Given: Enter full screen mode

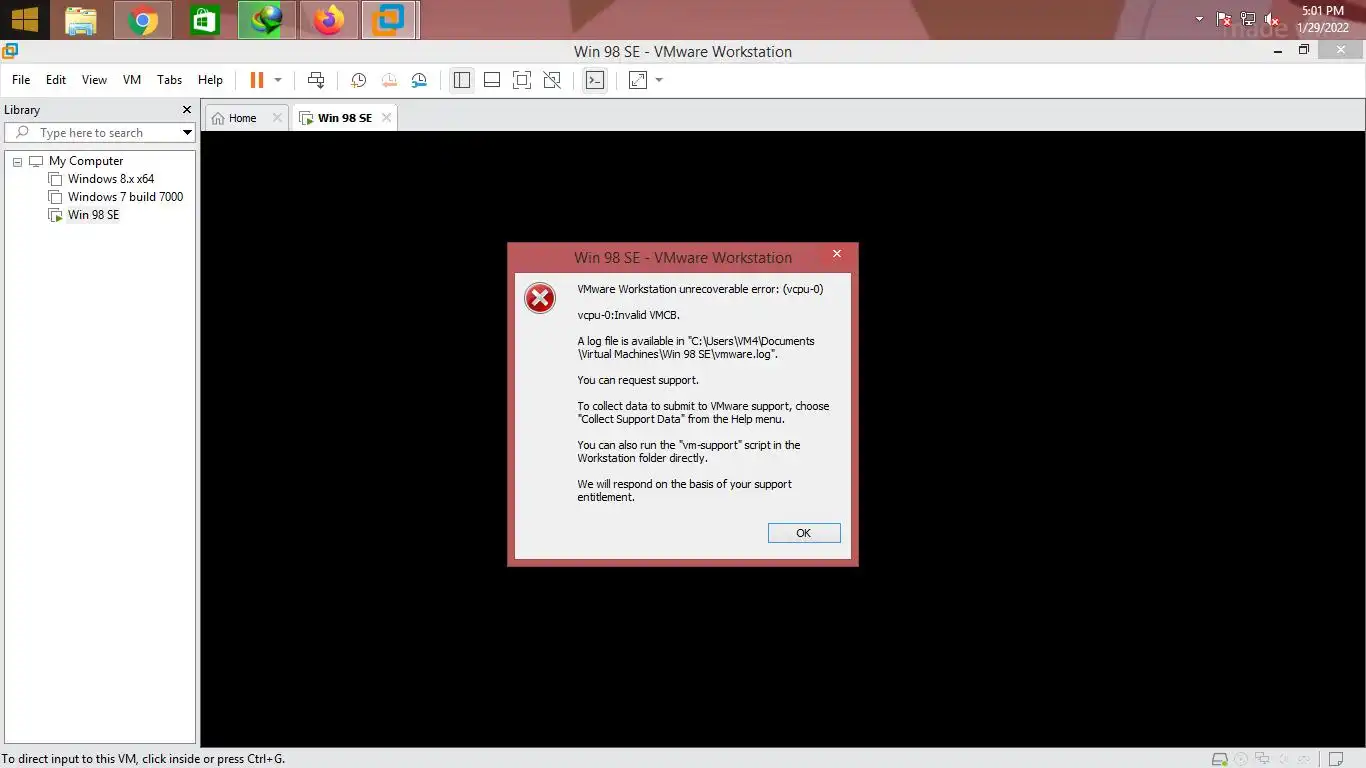Looking at the screenshot, I should pos(522,80).
